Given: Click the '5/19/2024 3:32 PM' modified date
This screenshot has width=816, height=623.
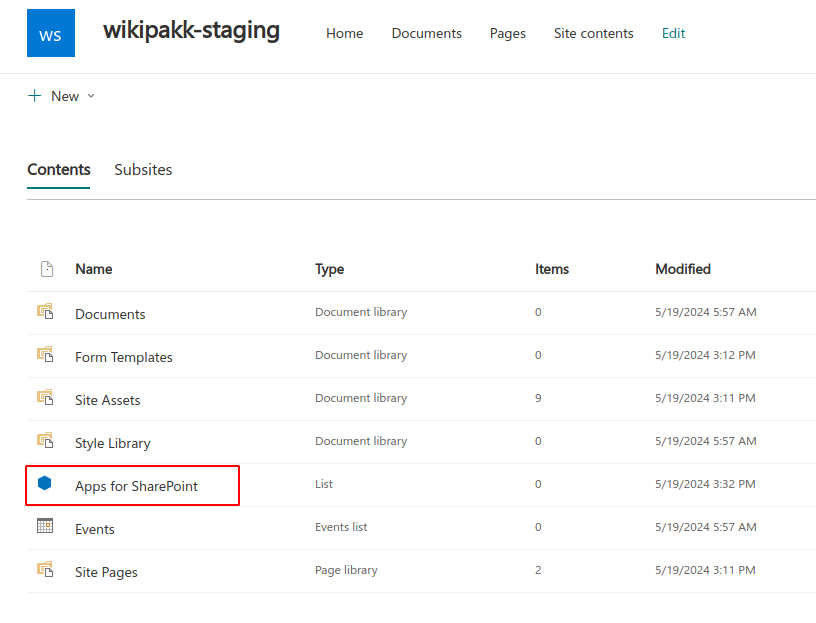Looking at the screenshot, I should [705, 484].
